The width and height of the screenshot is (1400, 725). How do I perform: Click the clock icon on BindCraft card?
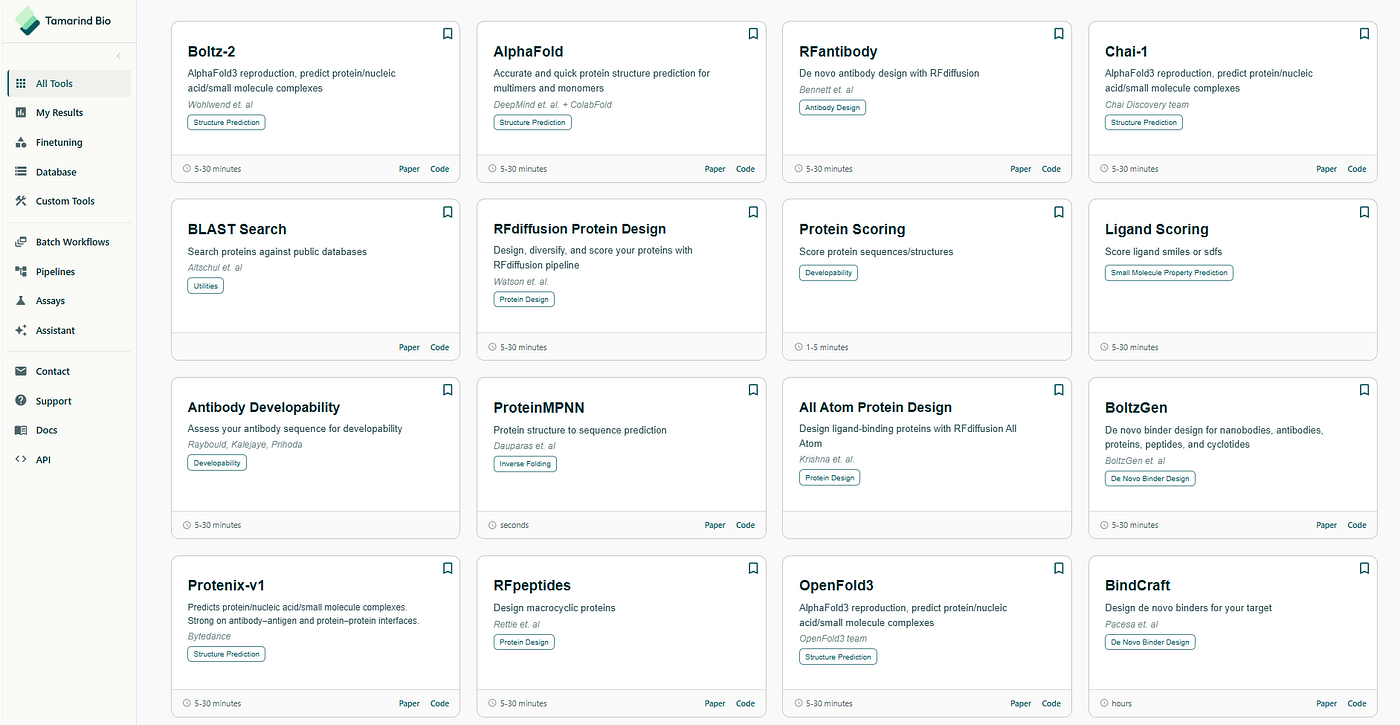(x=1103, y=703)
